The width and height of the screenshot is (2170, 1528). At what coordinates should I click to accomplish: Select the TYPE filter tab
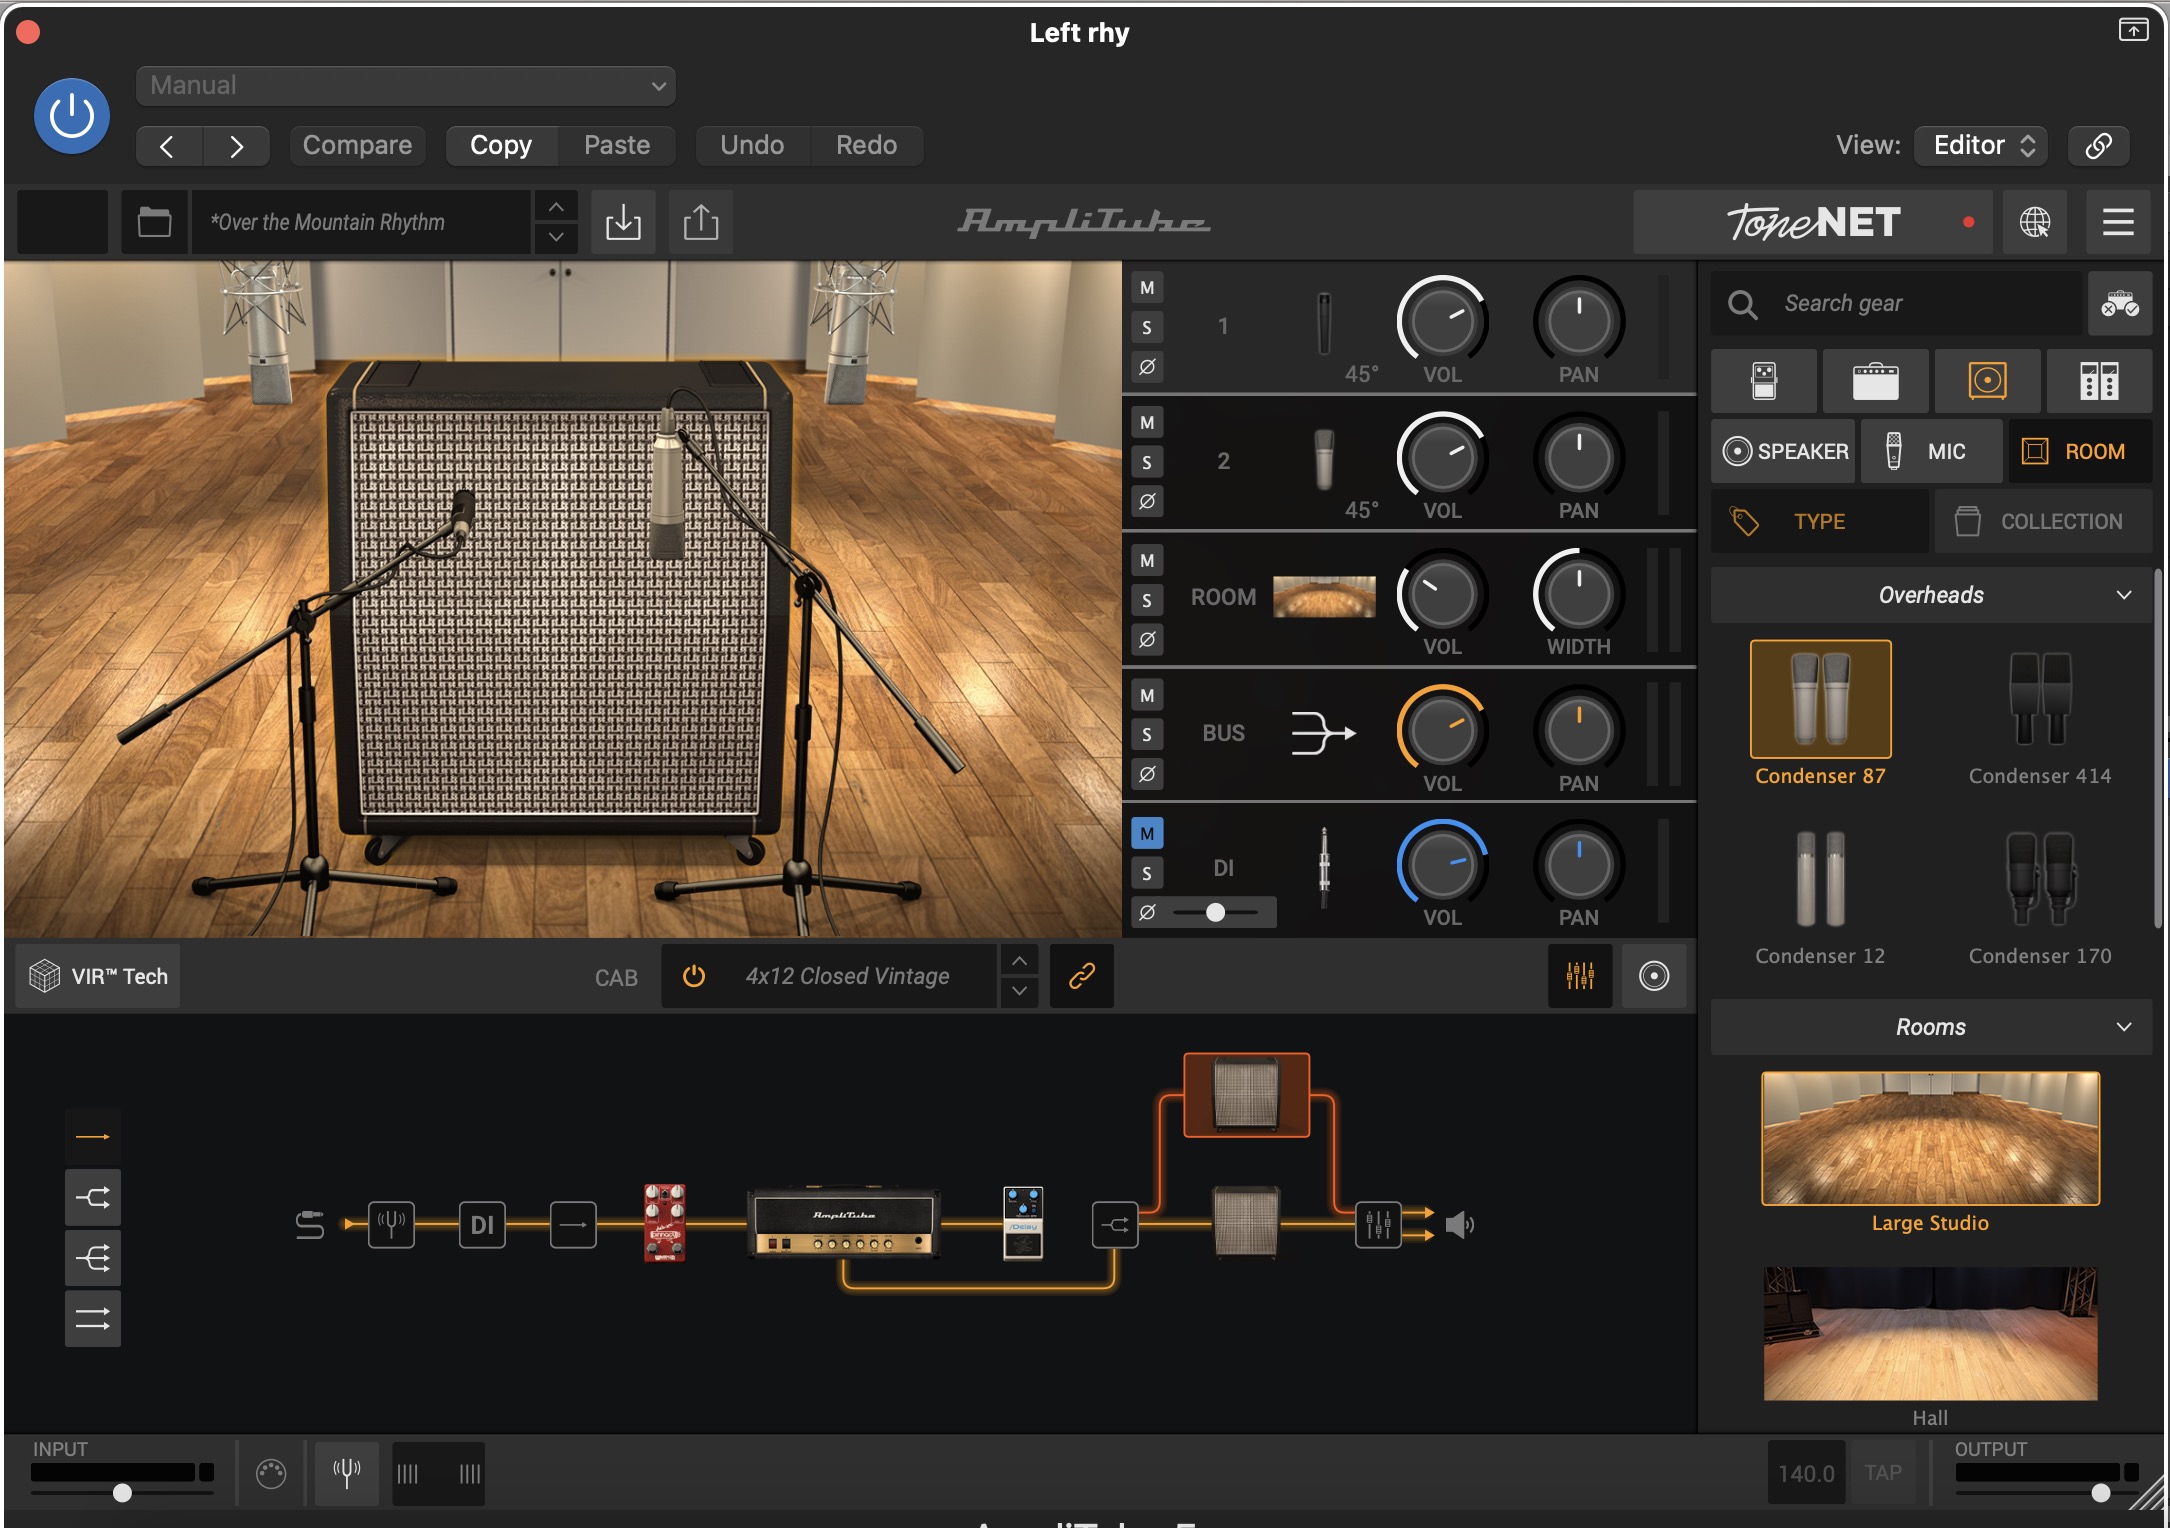pyautogui.click(x=1820, y=521)
